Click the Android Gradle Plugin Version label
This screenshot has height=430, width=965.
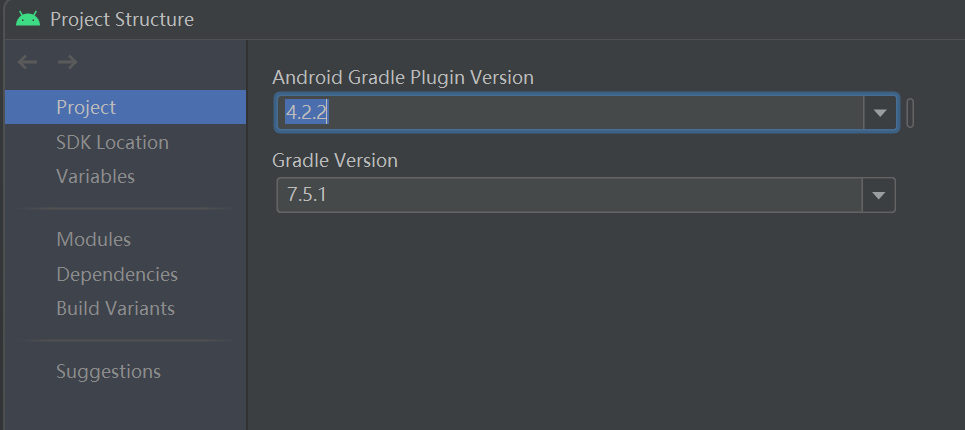click(402, 77)
